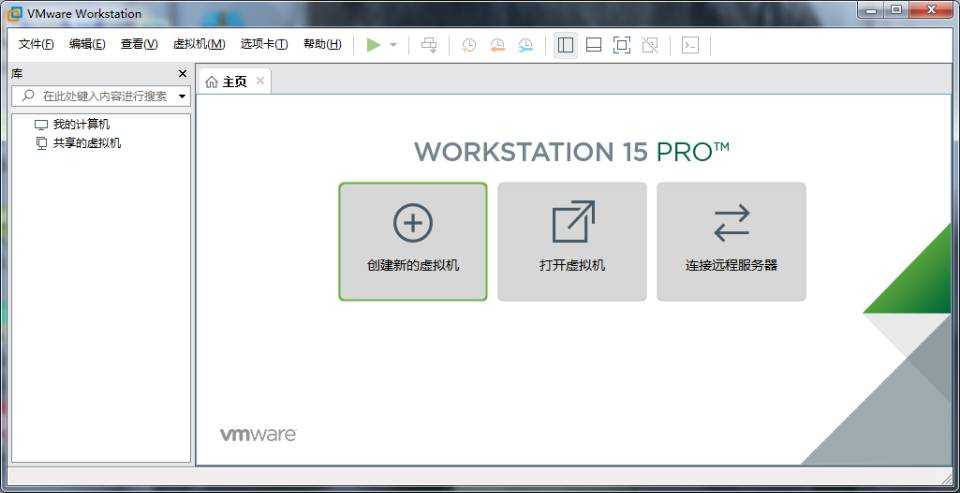Maximize the VMware Workstation window

point(896,10)
